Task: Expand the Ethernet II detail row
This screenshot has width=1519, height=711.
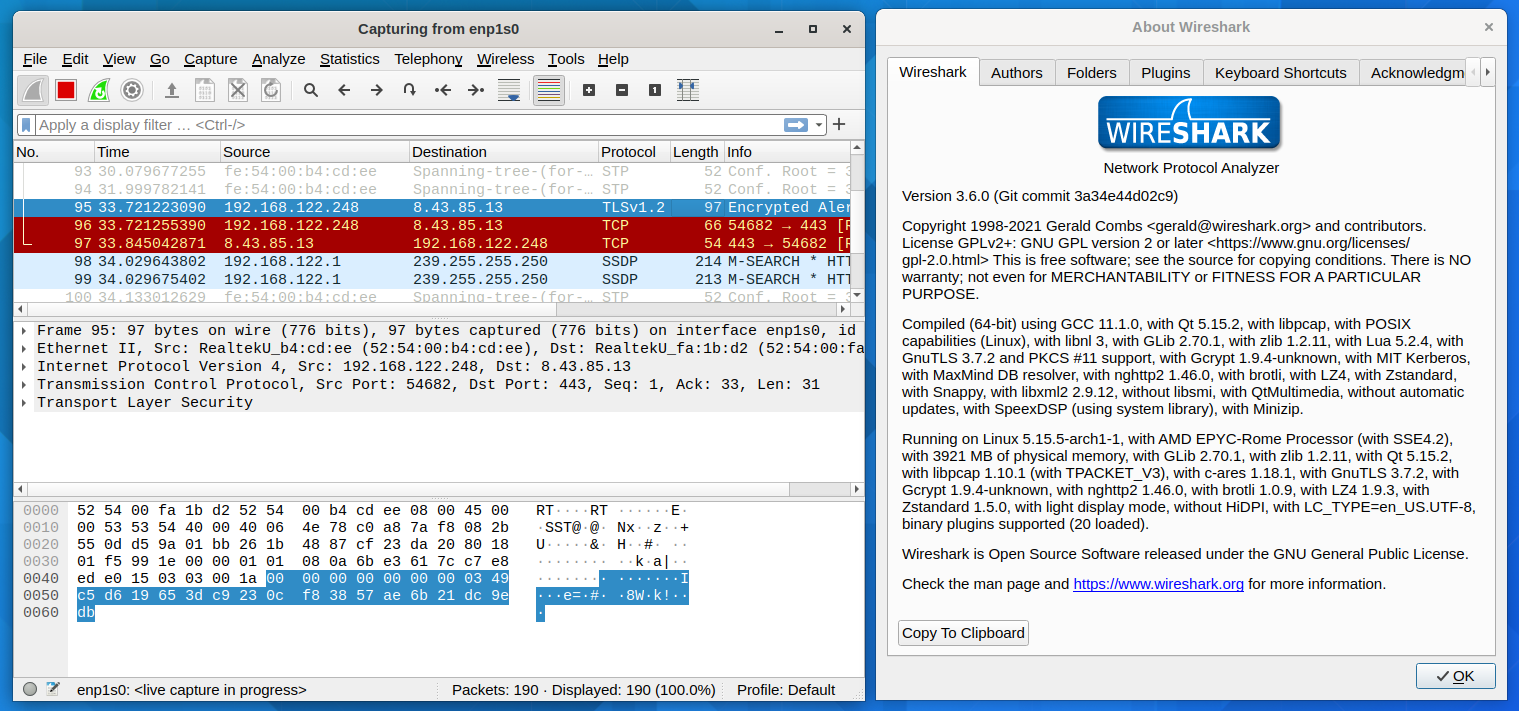Action: click(24, 349)
